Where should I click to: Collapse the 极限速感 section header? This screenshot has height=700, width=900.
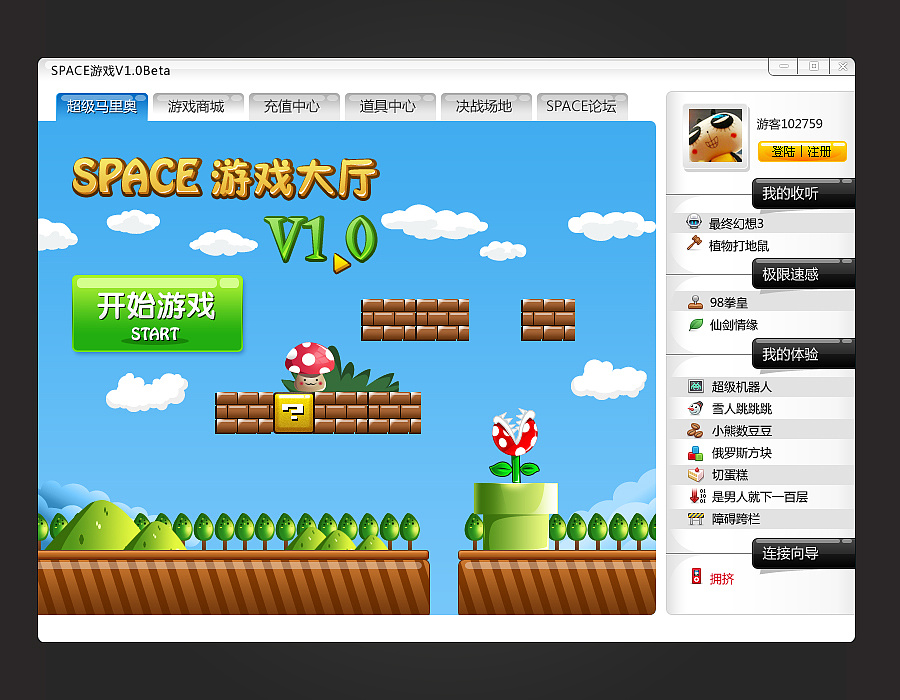(x=803, y=274)
